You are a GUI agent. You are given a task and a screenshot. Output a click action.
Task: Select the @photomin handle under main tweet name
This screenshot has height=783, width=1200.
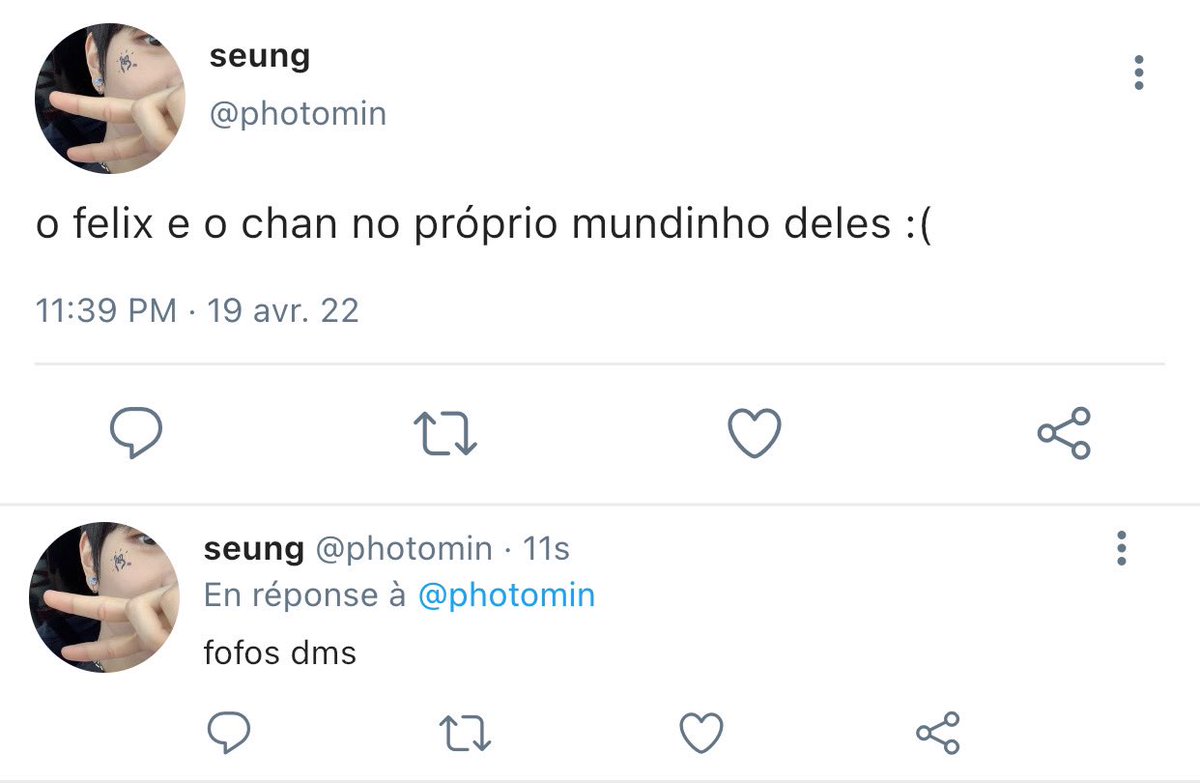point(298,114)
